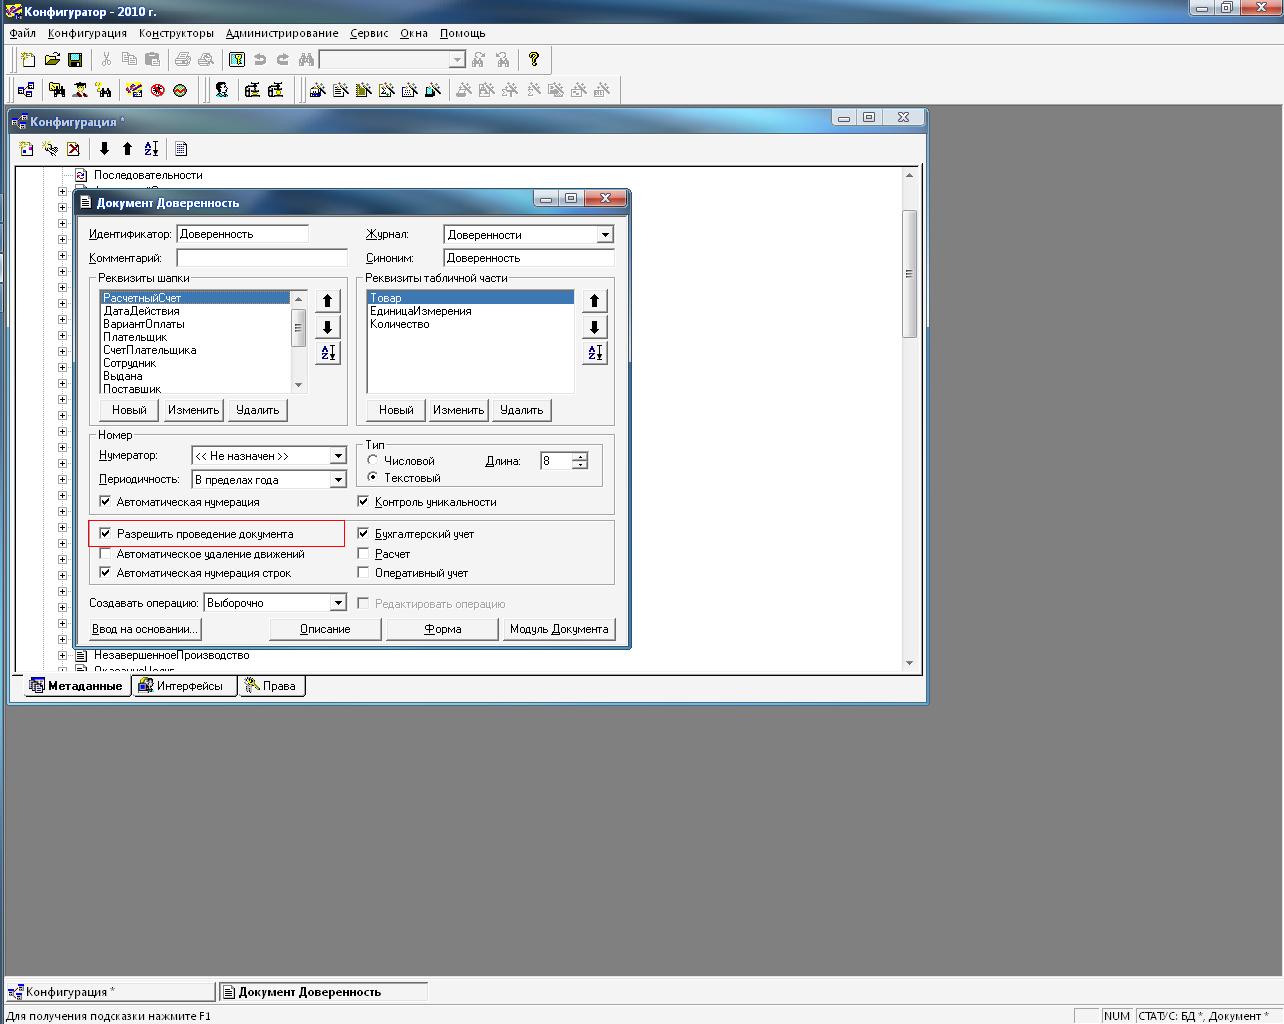Toggle Автоматическая нумерация строк checkbox
1284x1024 pixels.
[105, 573]
